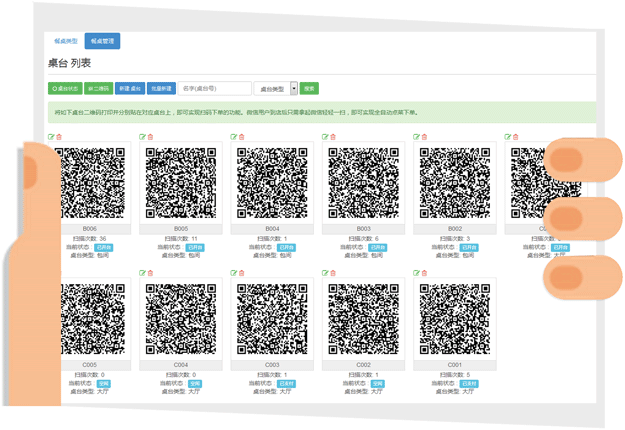
Task: Delete the finger-covered card right of B002
Action: click(515, 137)
